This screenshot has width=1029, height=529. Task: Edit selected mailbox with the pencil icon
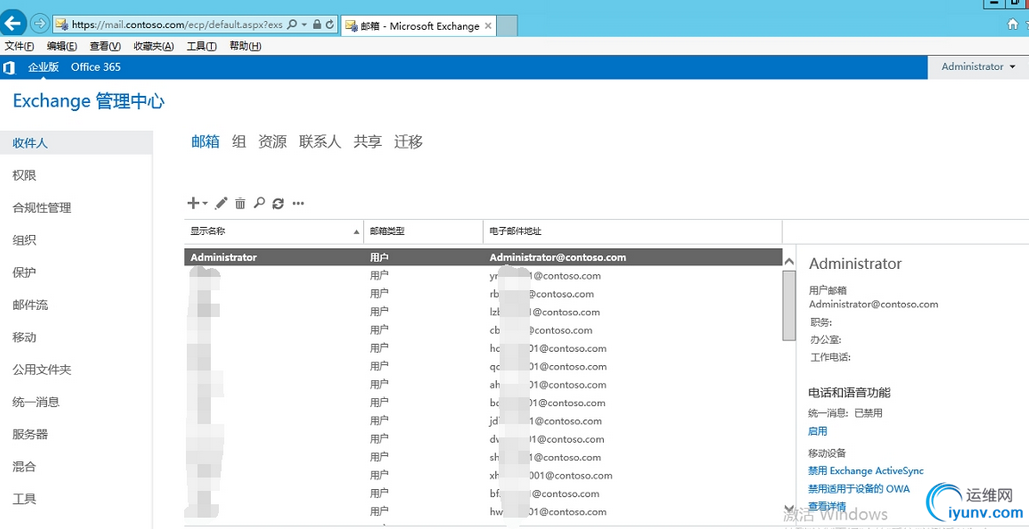click(221, 203)
